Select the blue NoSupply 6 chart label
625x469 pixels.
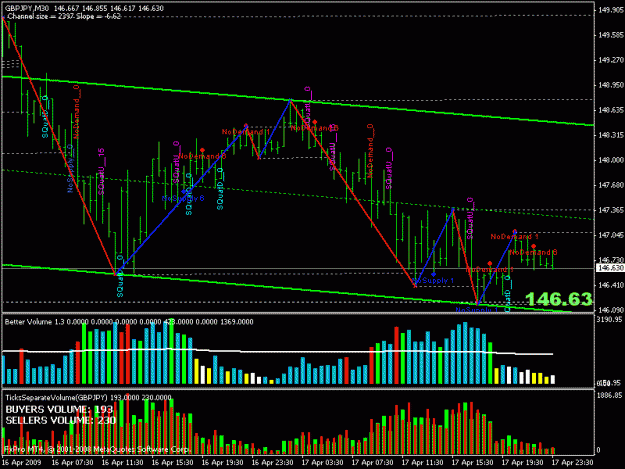(x=183, y=198)
